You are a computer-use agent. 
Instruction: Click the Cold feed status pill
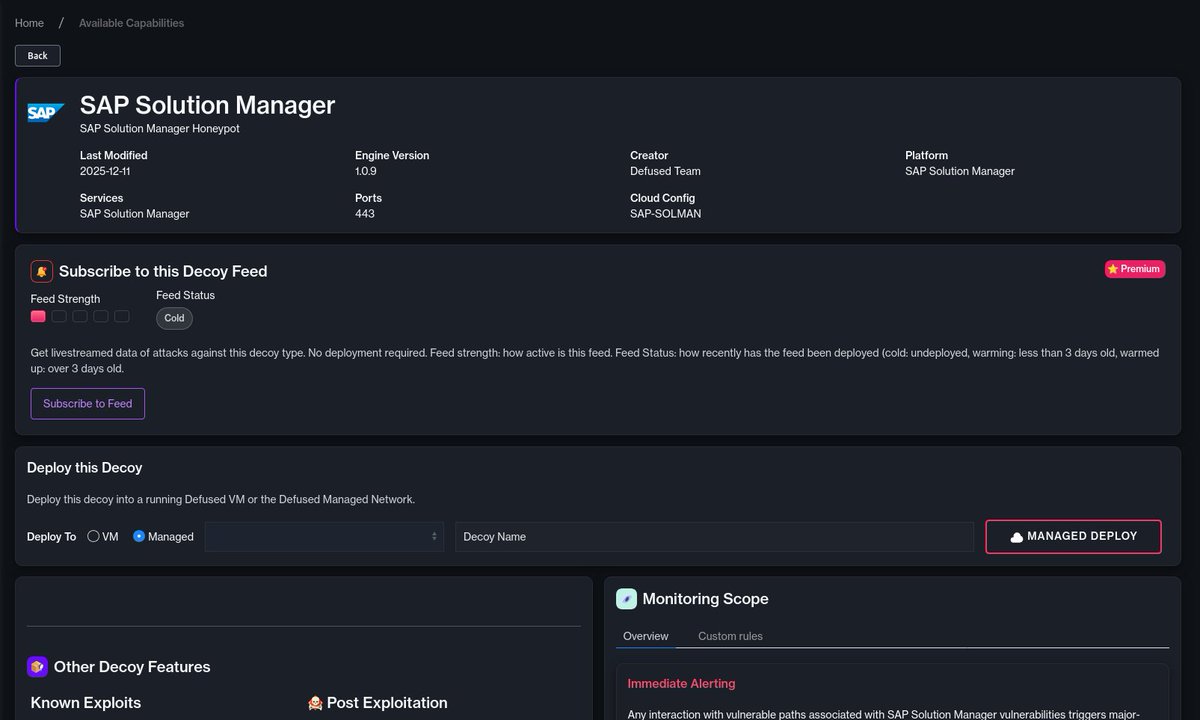tap(174, 318)
